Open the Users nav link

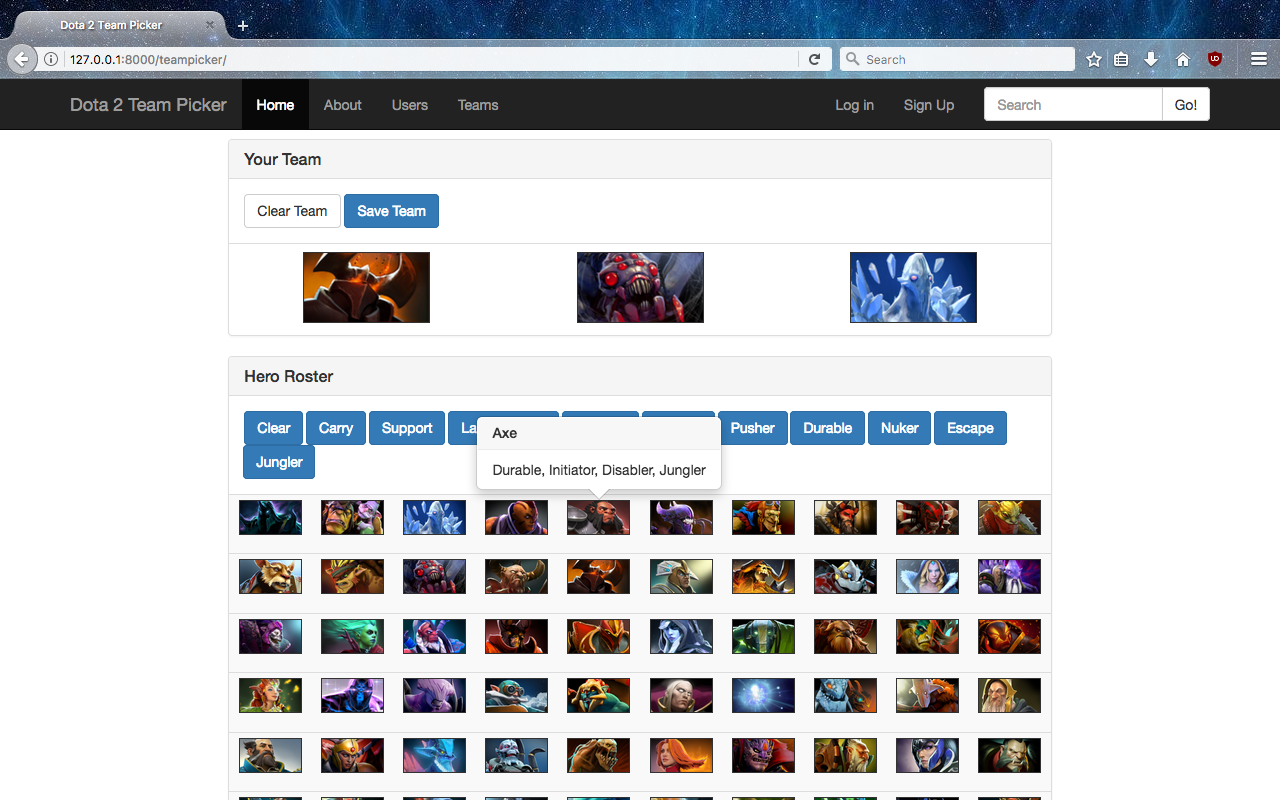[410, 105]
